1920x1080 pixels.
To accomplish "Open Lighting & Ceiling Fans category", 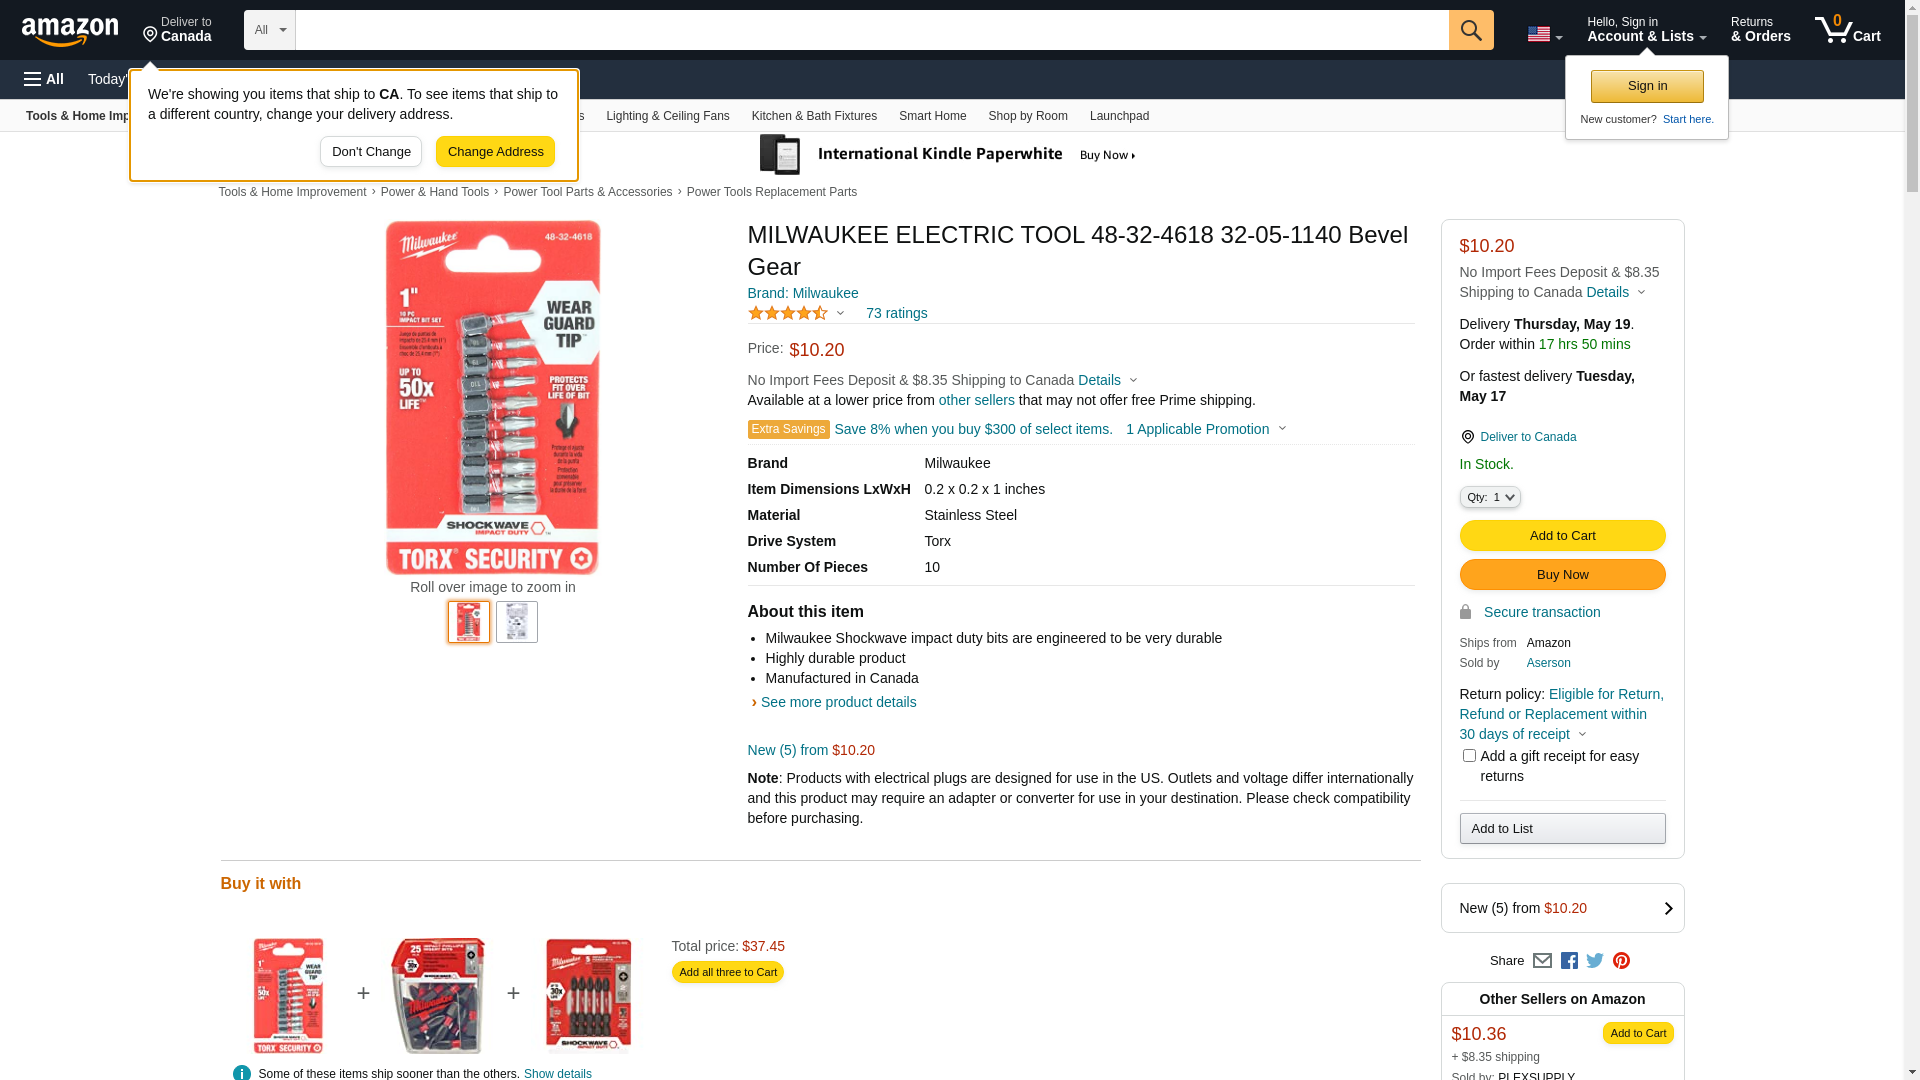I will pyautogui.click(x=667, y=116).
